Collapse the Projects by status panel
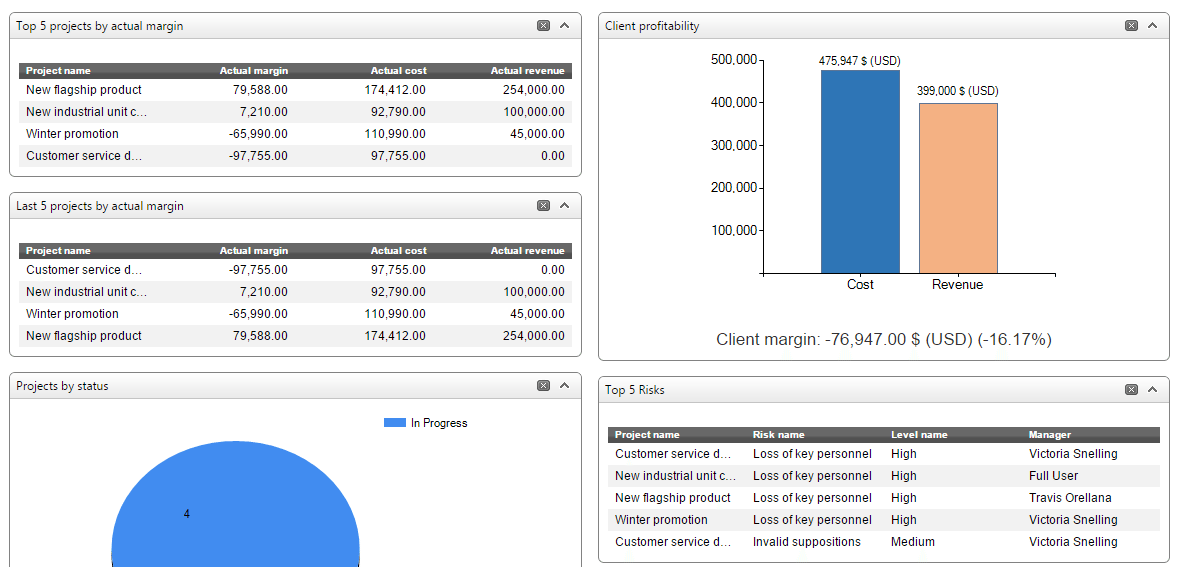Screen dimensions: 1184x567 [564, 385]
